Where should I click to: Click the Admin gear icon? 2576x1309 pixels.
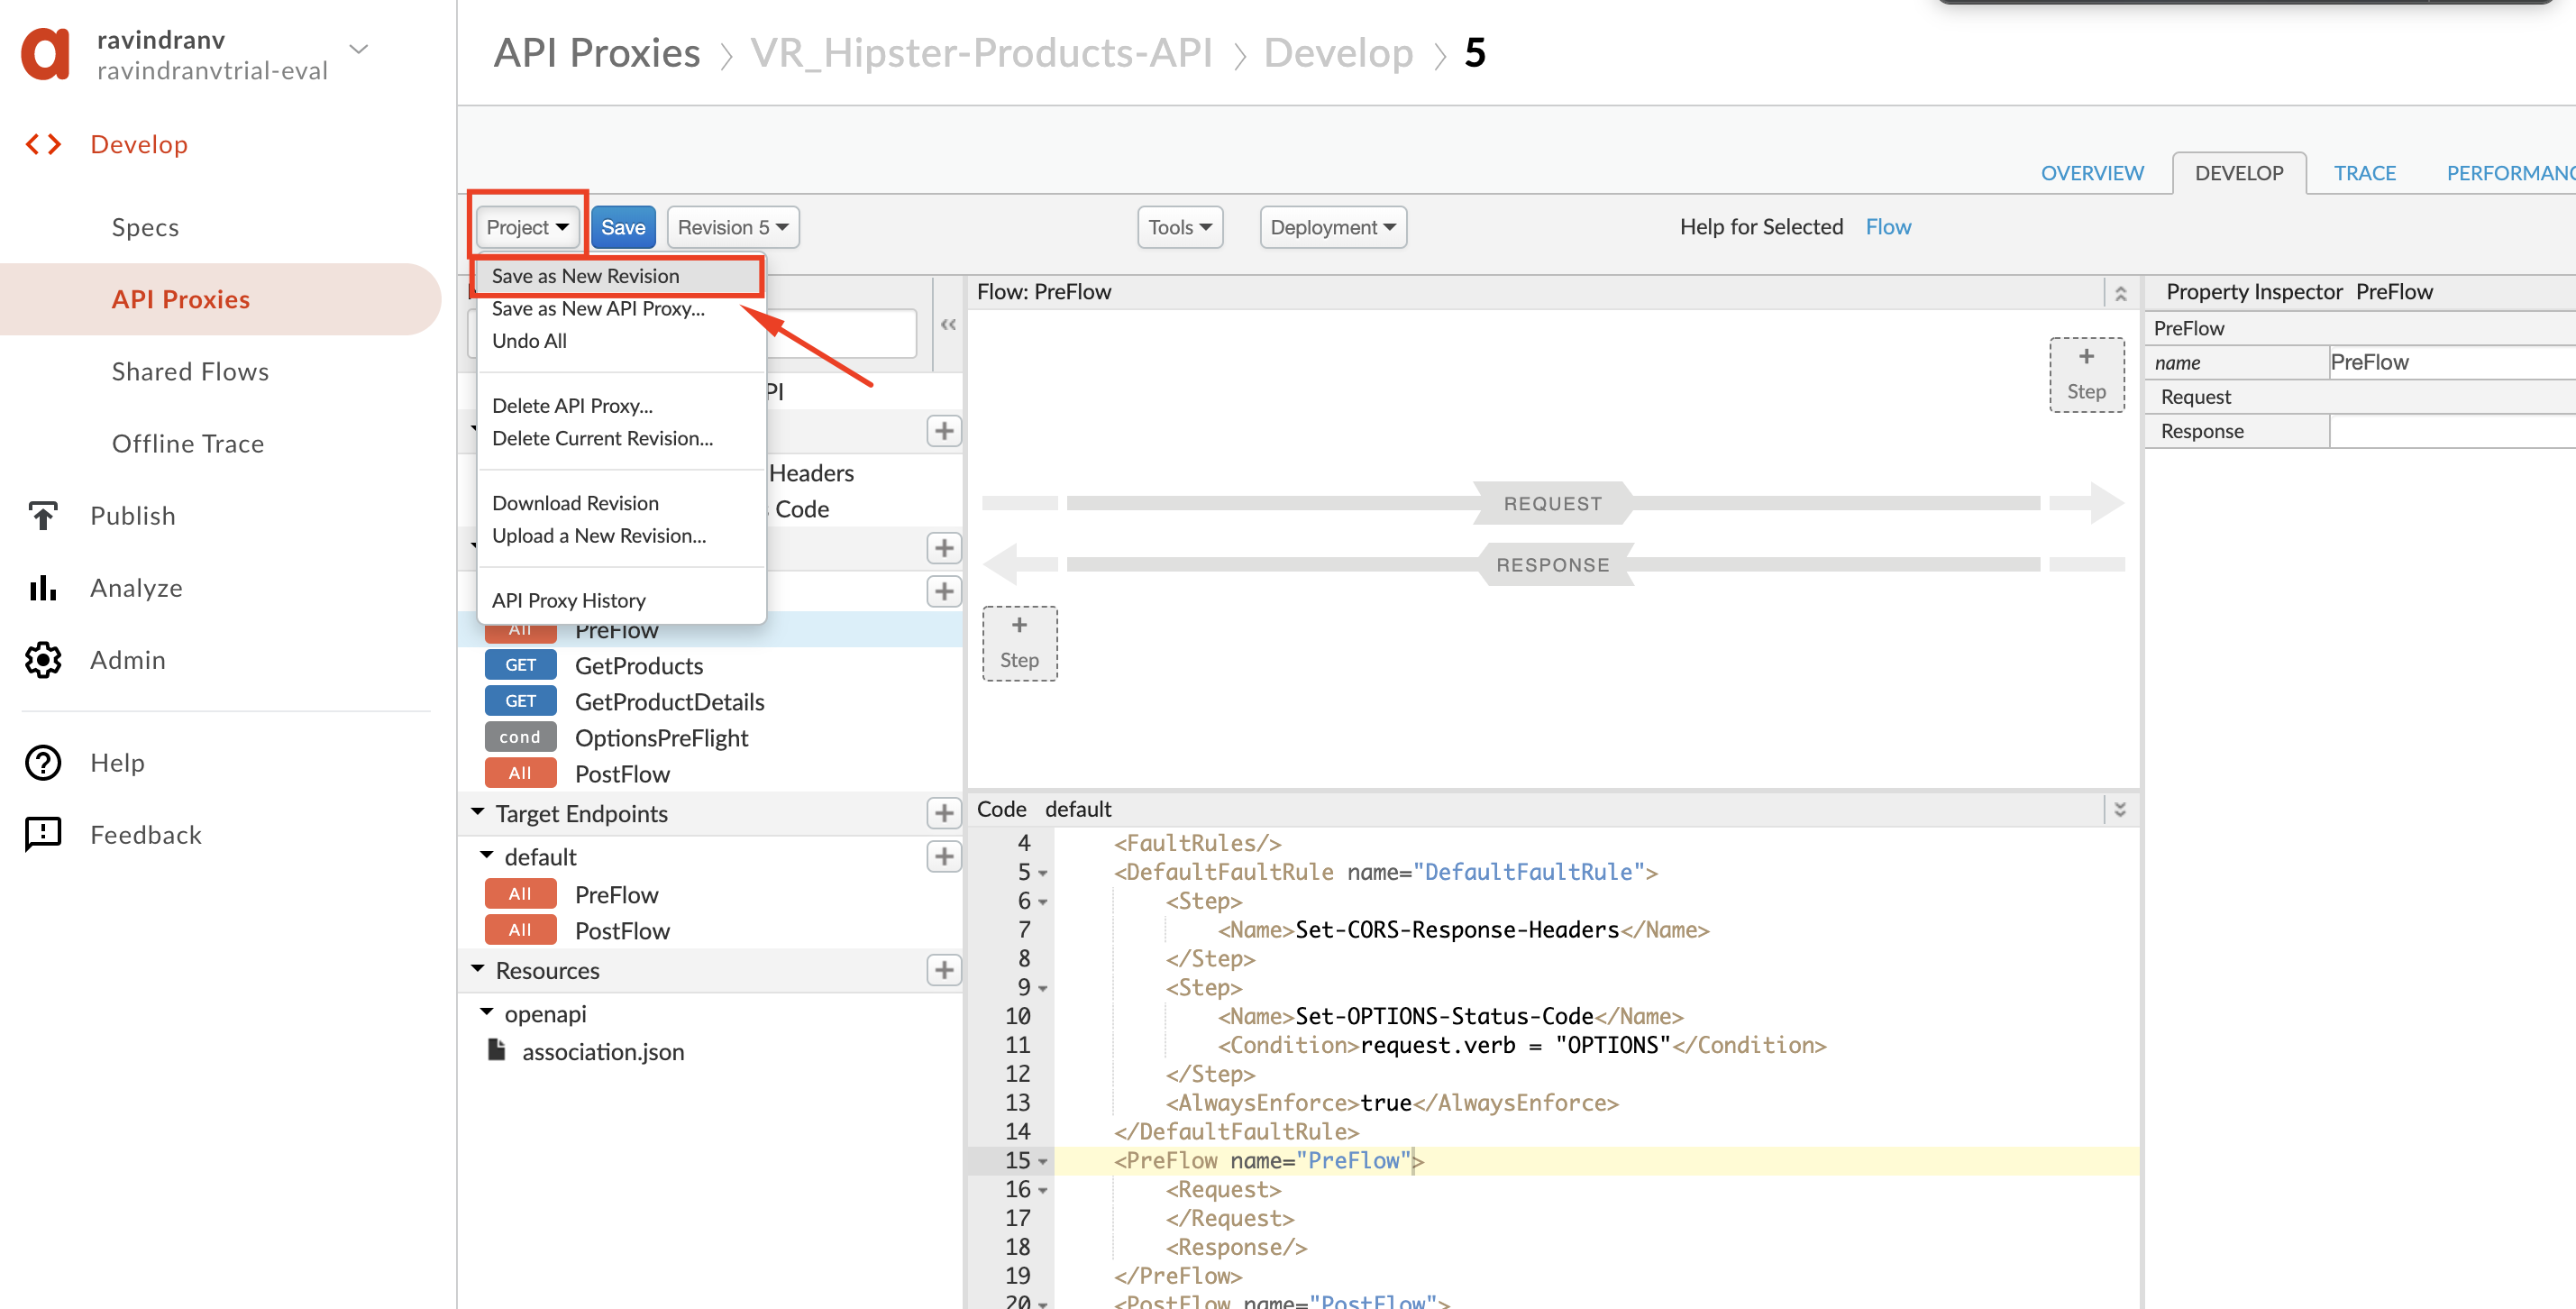click(43, 659)
